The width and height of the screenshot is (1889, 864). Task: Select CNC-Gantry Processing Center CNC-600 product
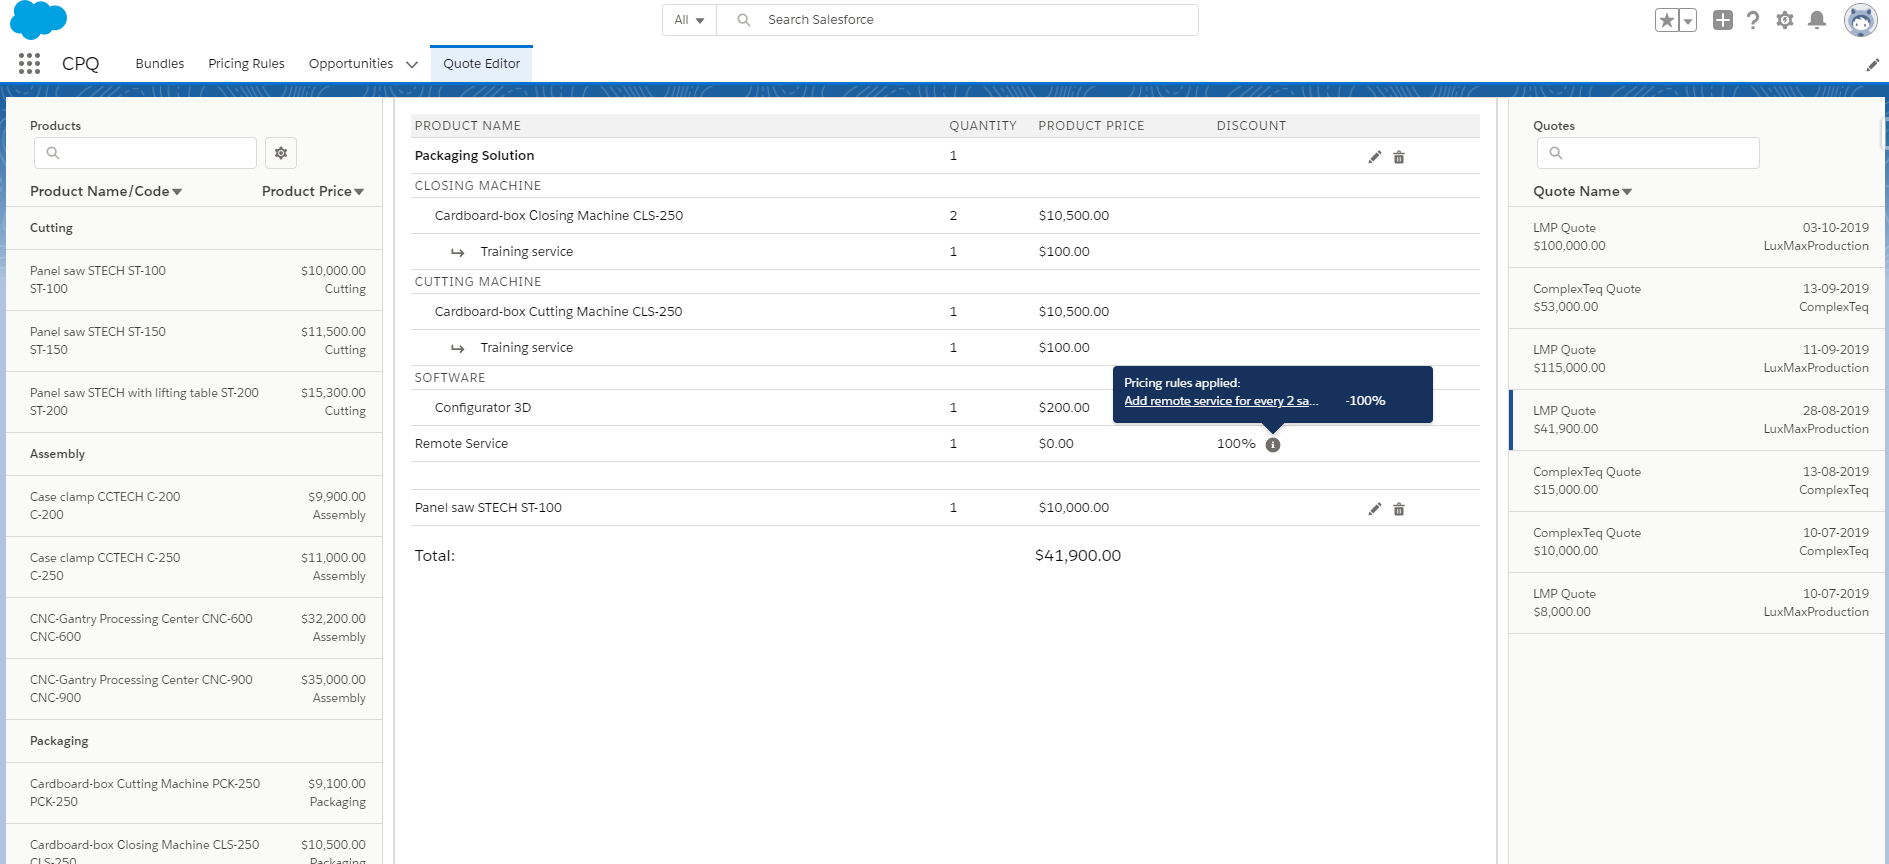(194, 628)
